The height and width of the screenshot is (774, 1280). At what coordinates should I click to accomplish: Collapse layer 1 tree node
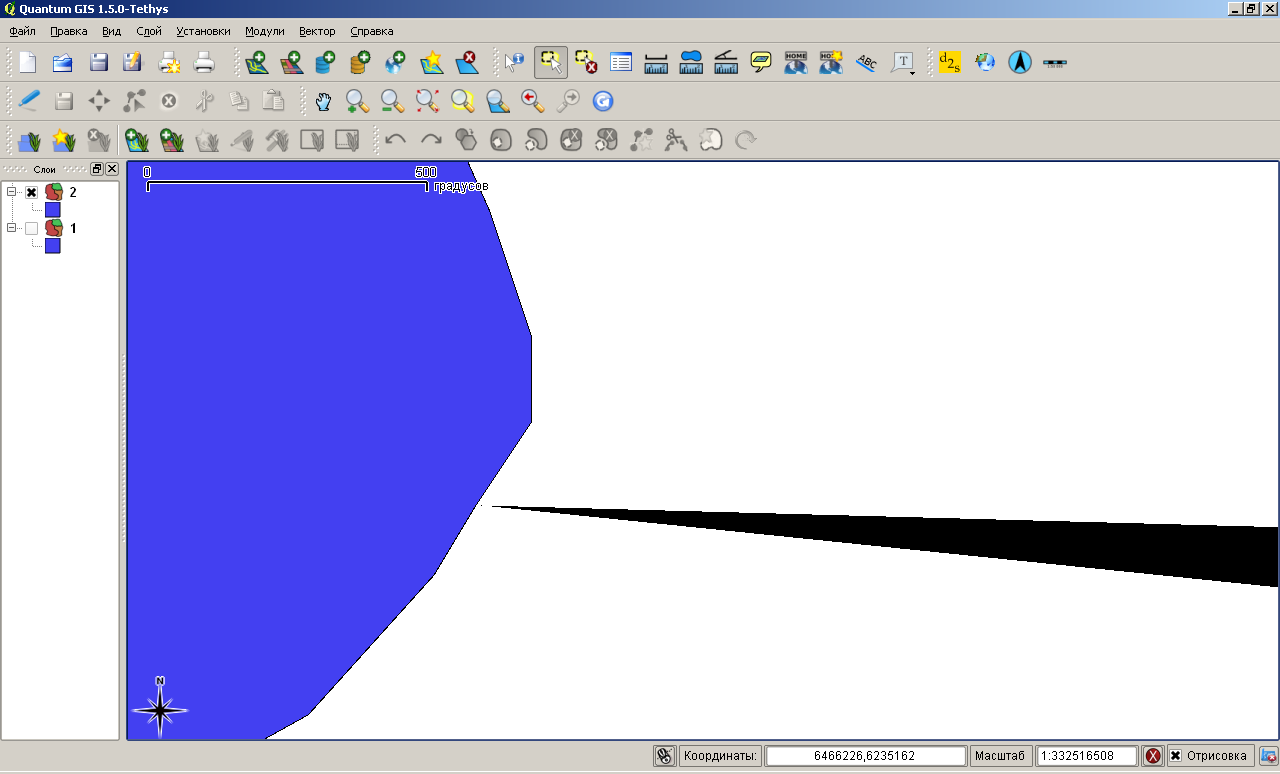[x=12, y=228]
